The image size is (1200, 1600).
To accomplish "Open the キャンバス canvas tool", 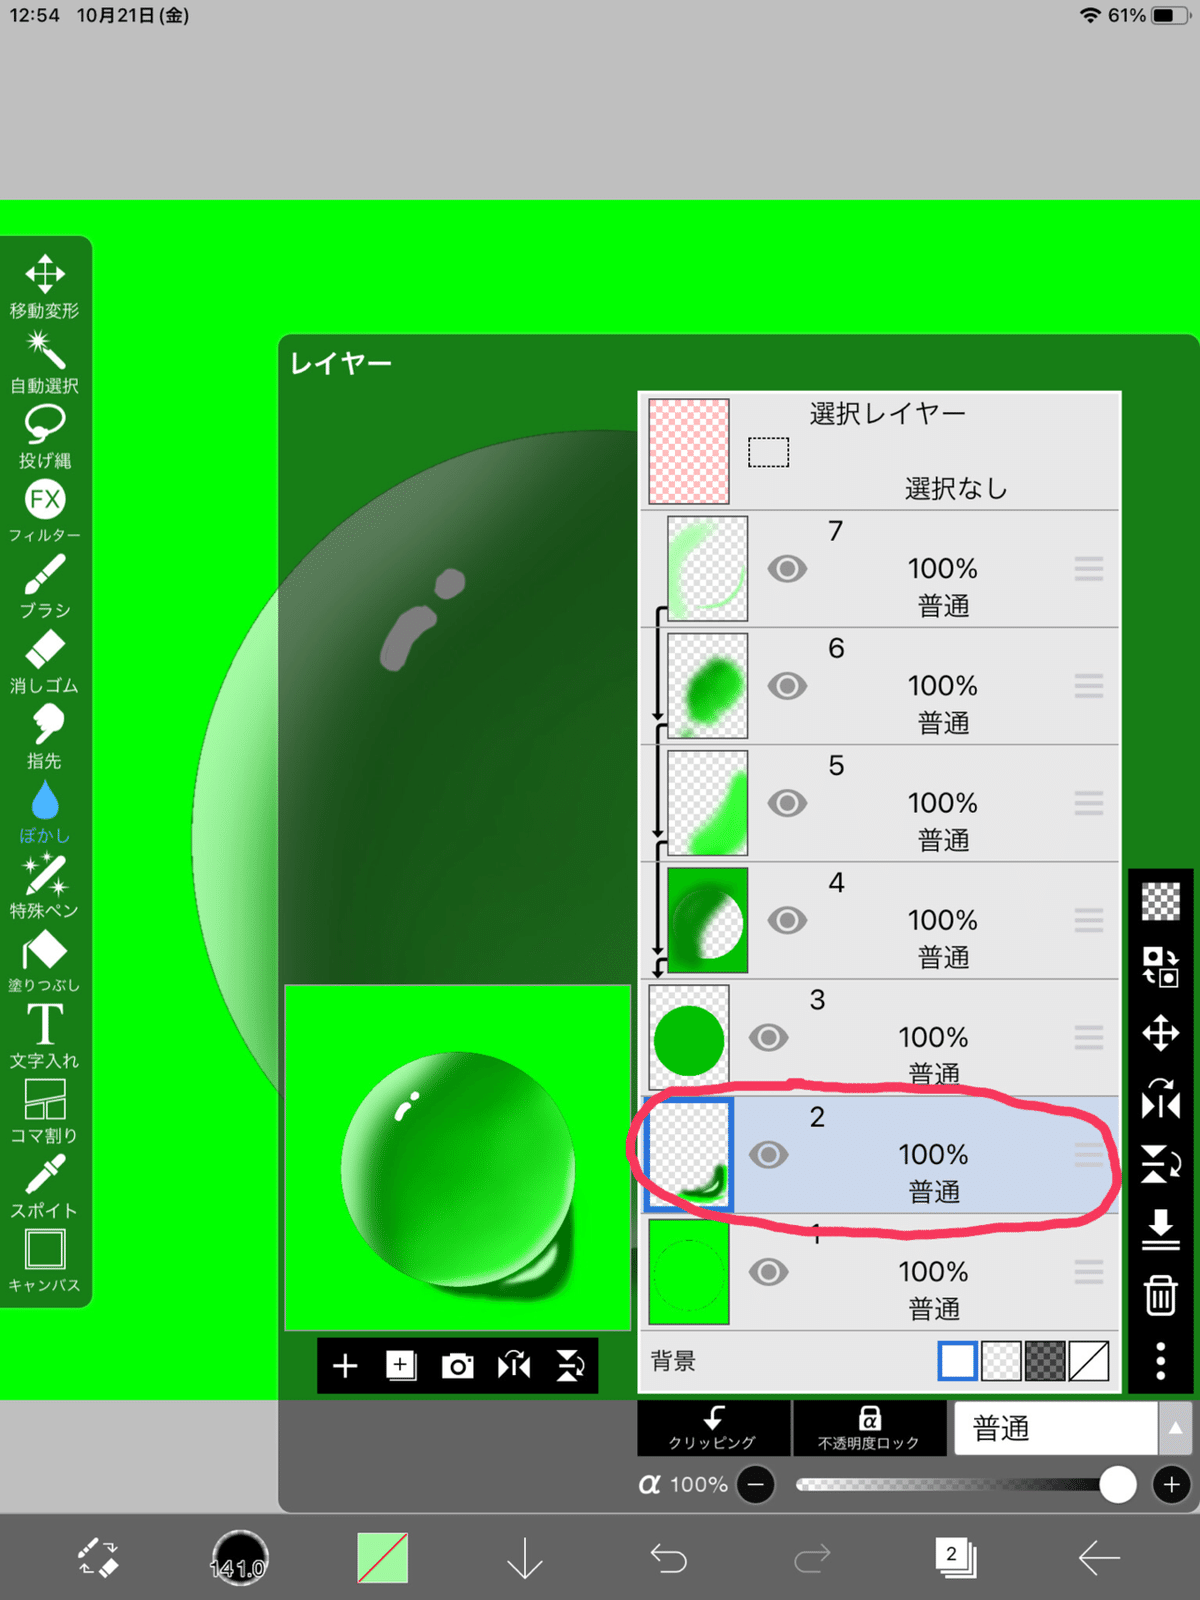I will pos(45,1262).
